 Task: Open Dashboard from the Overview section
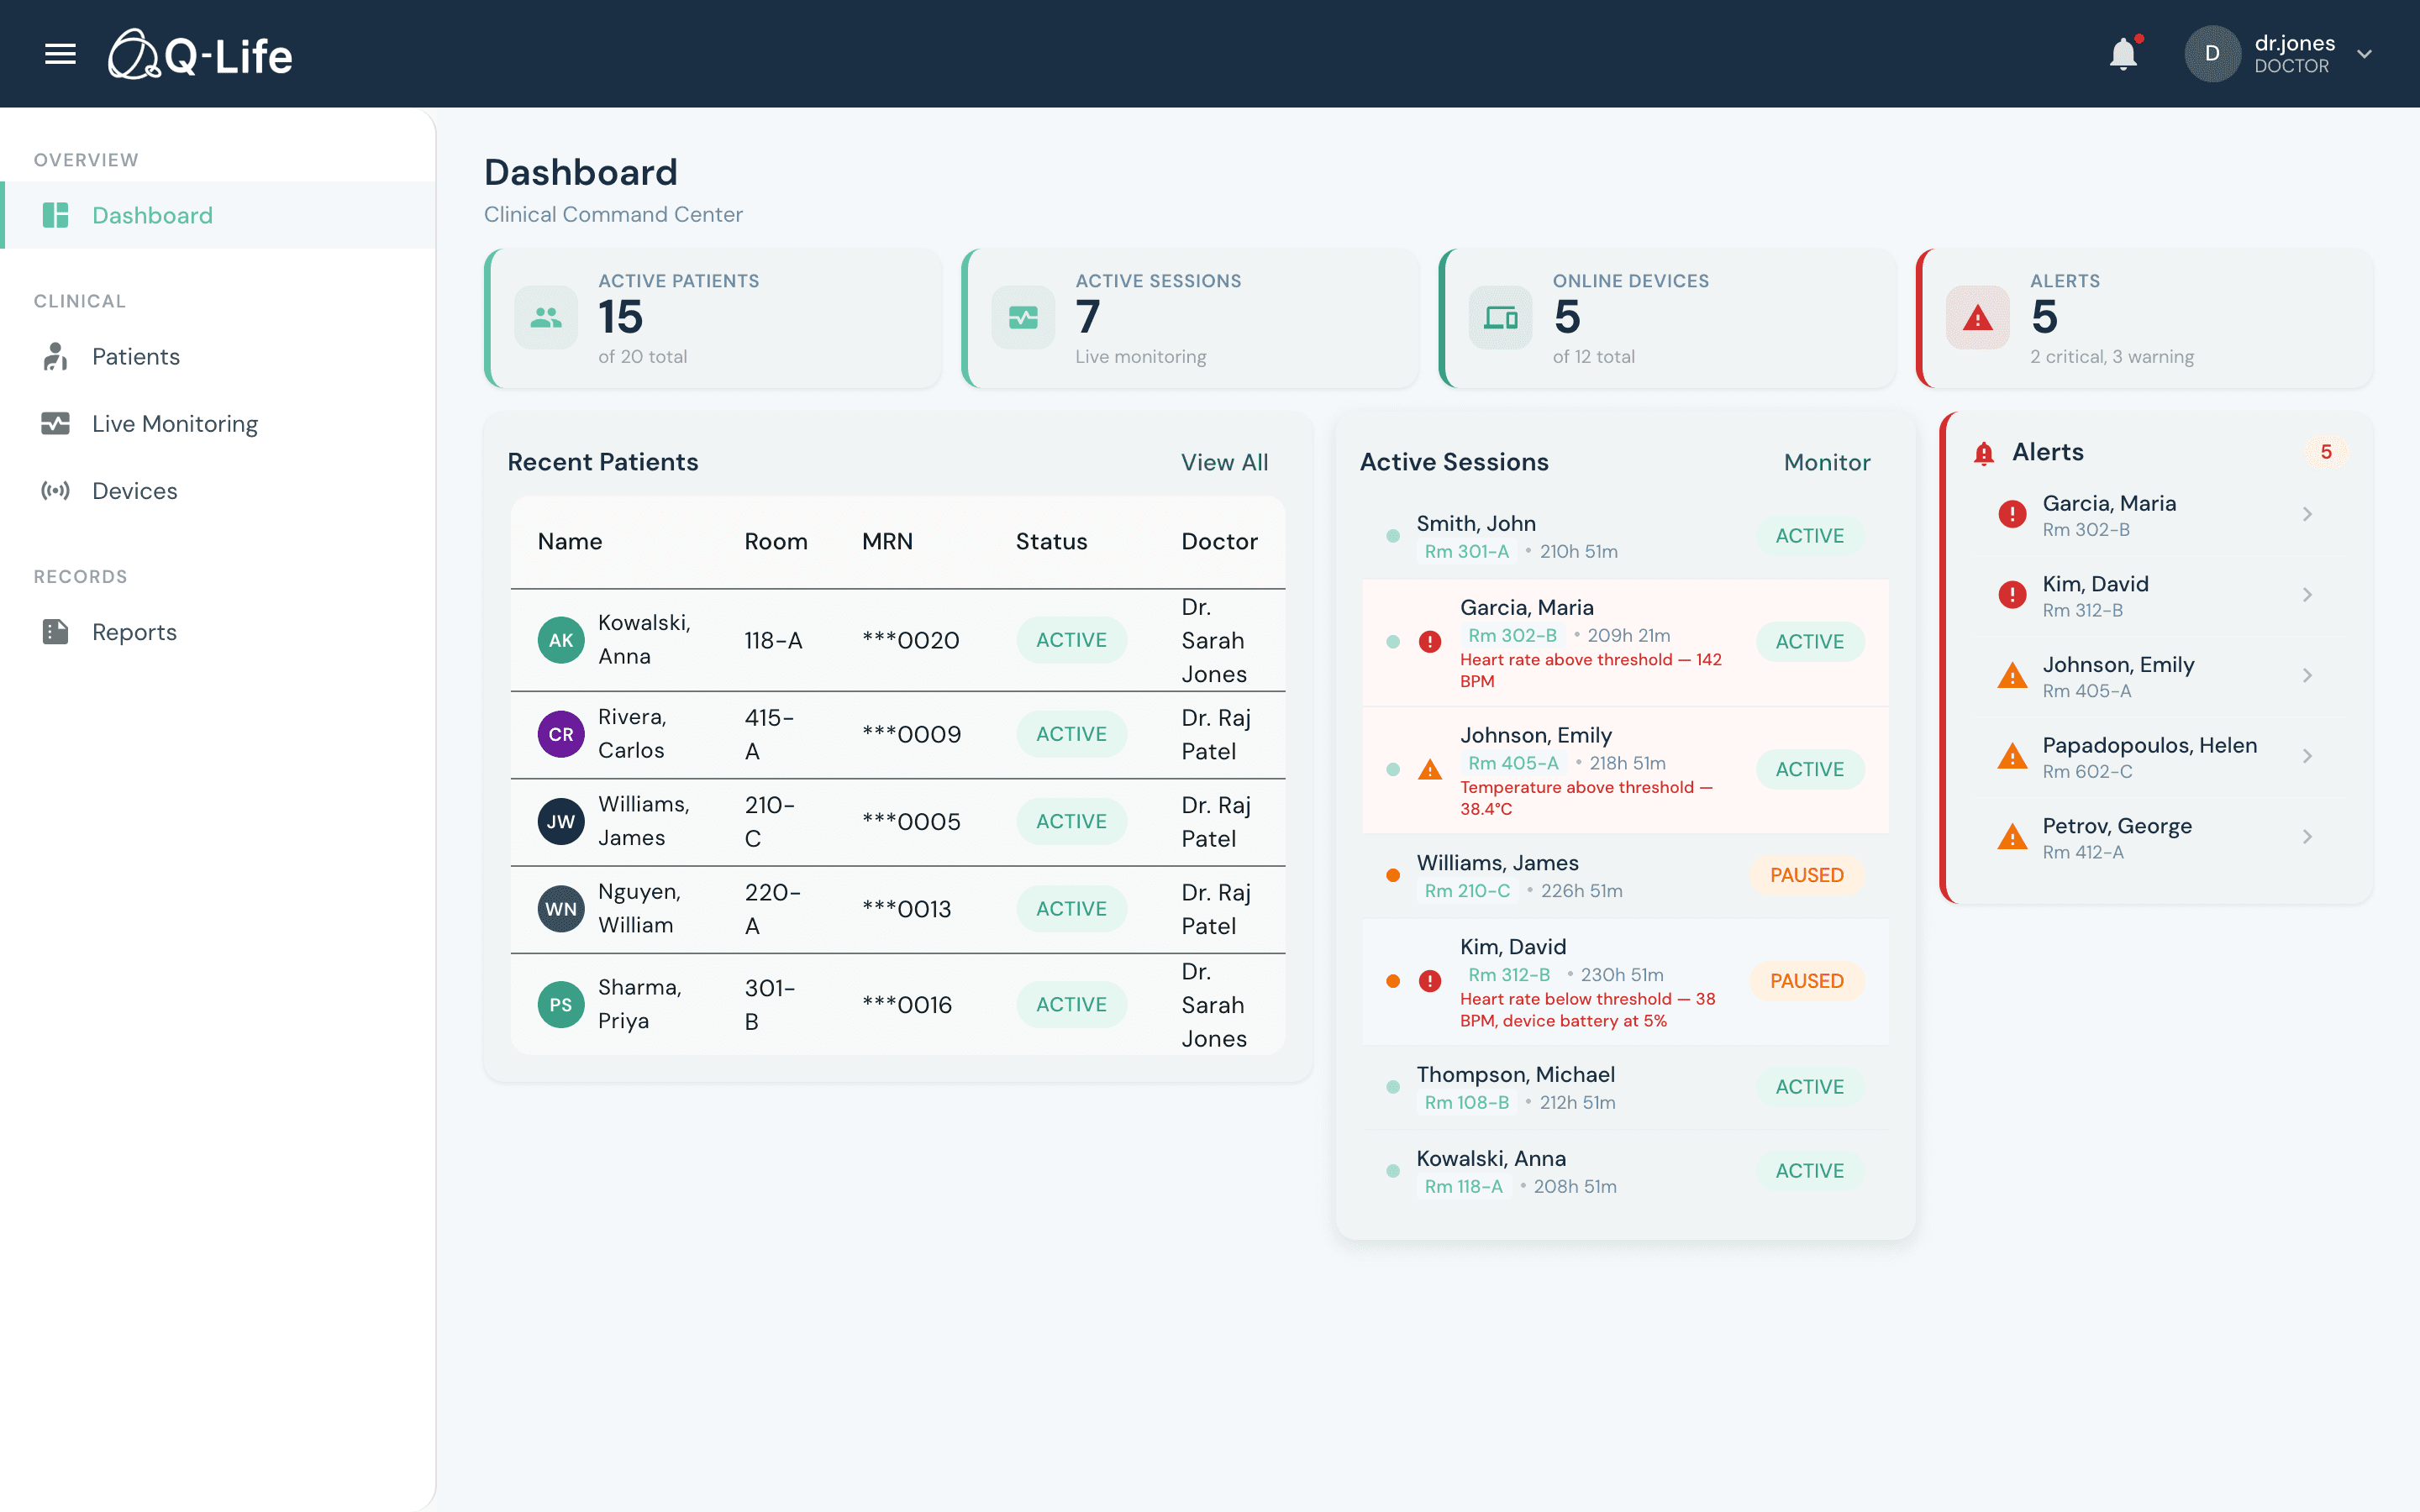point(152,215)
